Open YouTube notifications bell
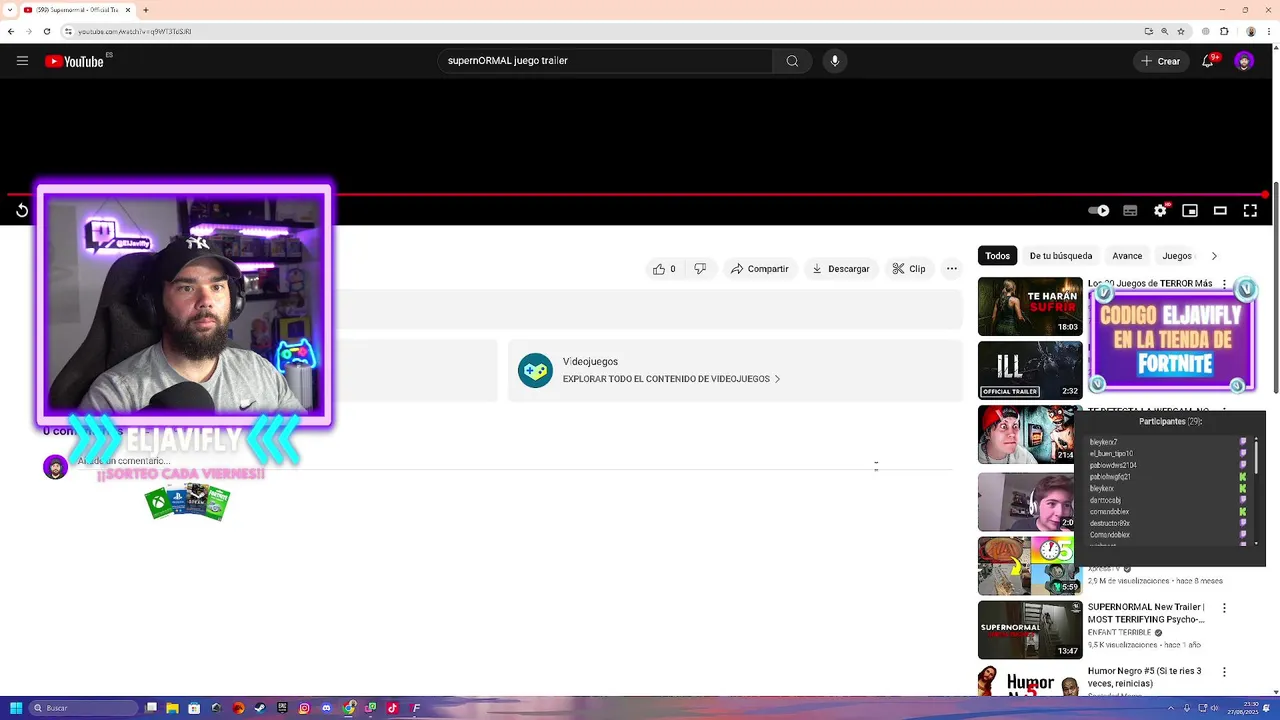Screen dimensions: 1280x720 click(x=1208, y=61)
